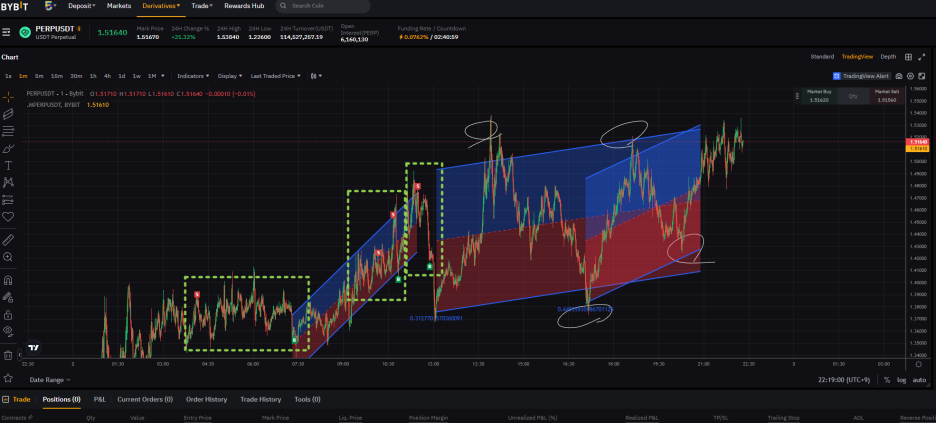
Task: Open the Order History tab
Action: pyautogui.click(x=207, y=399)
